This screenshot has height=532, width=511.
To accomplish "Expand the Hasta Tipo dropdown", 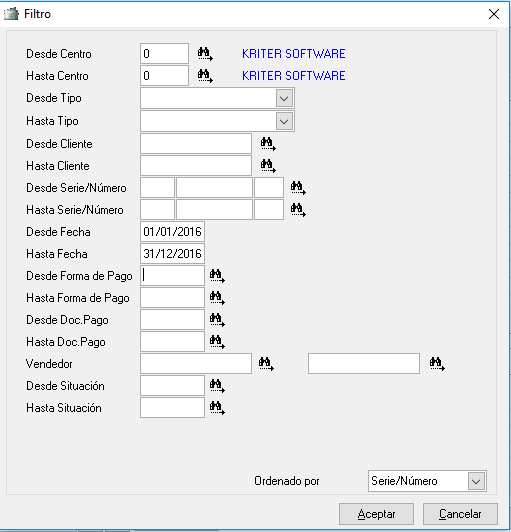I will tap(284, 121).
